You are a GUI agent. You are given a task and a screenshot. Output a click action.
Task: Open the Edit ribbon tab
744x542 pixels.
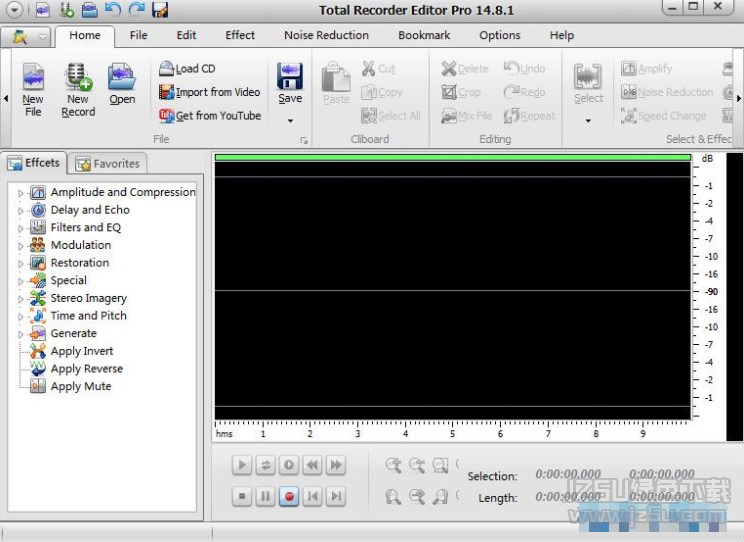186,36
